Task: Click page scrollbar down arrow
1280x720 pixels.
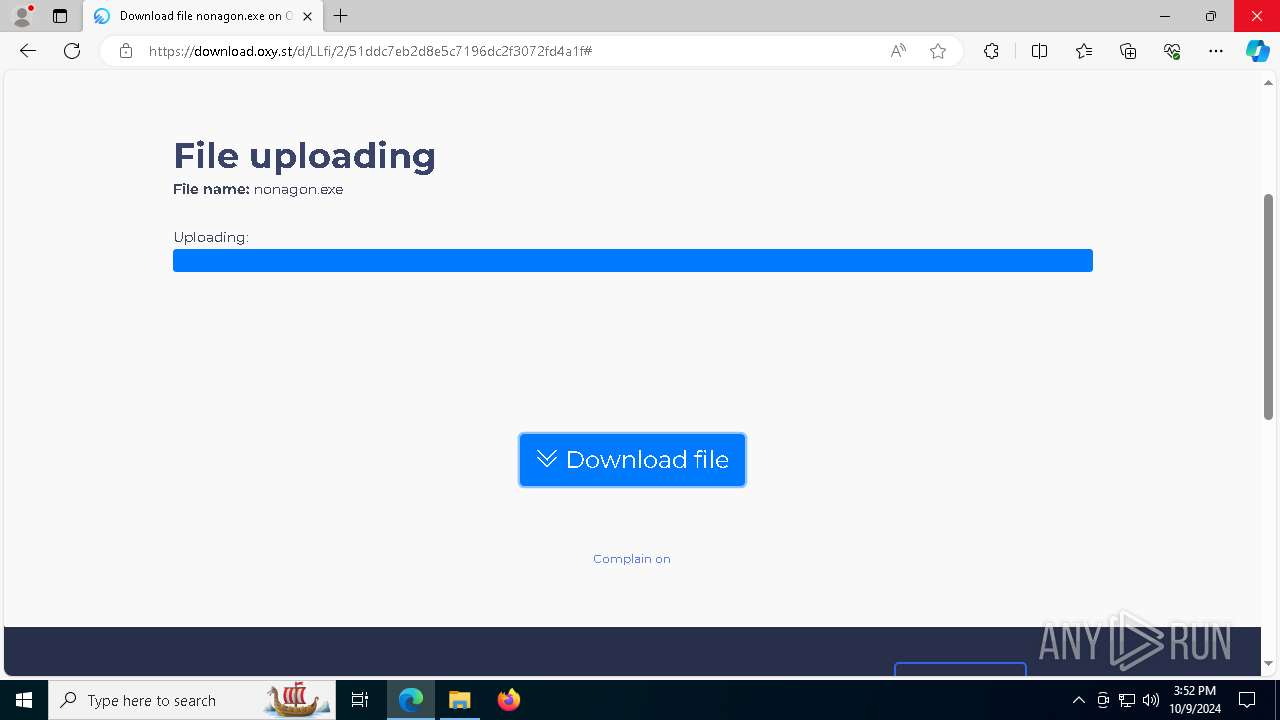Action: point(1268,663)
